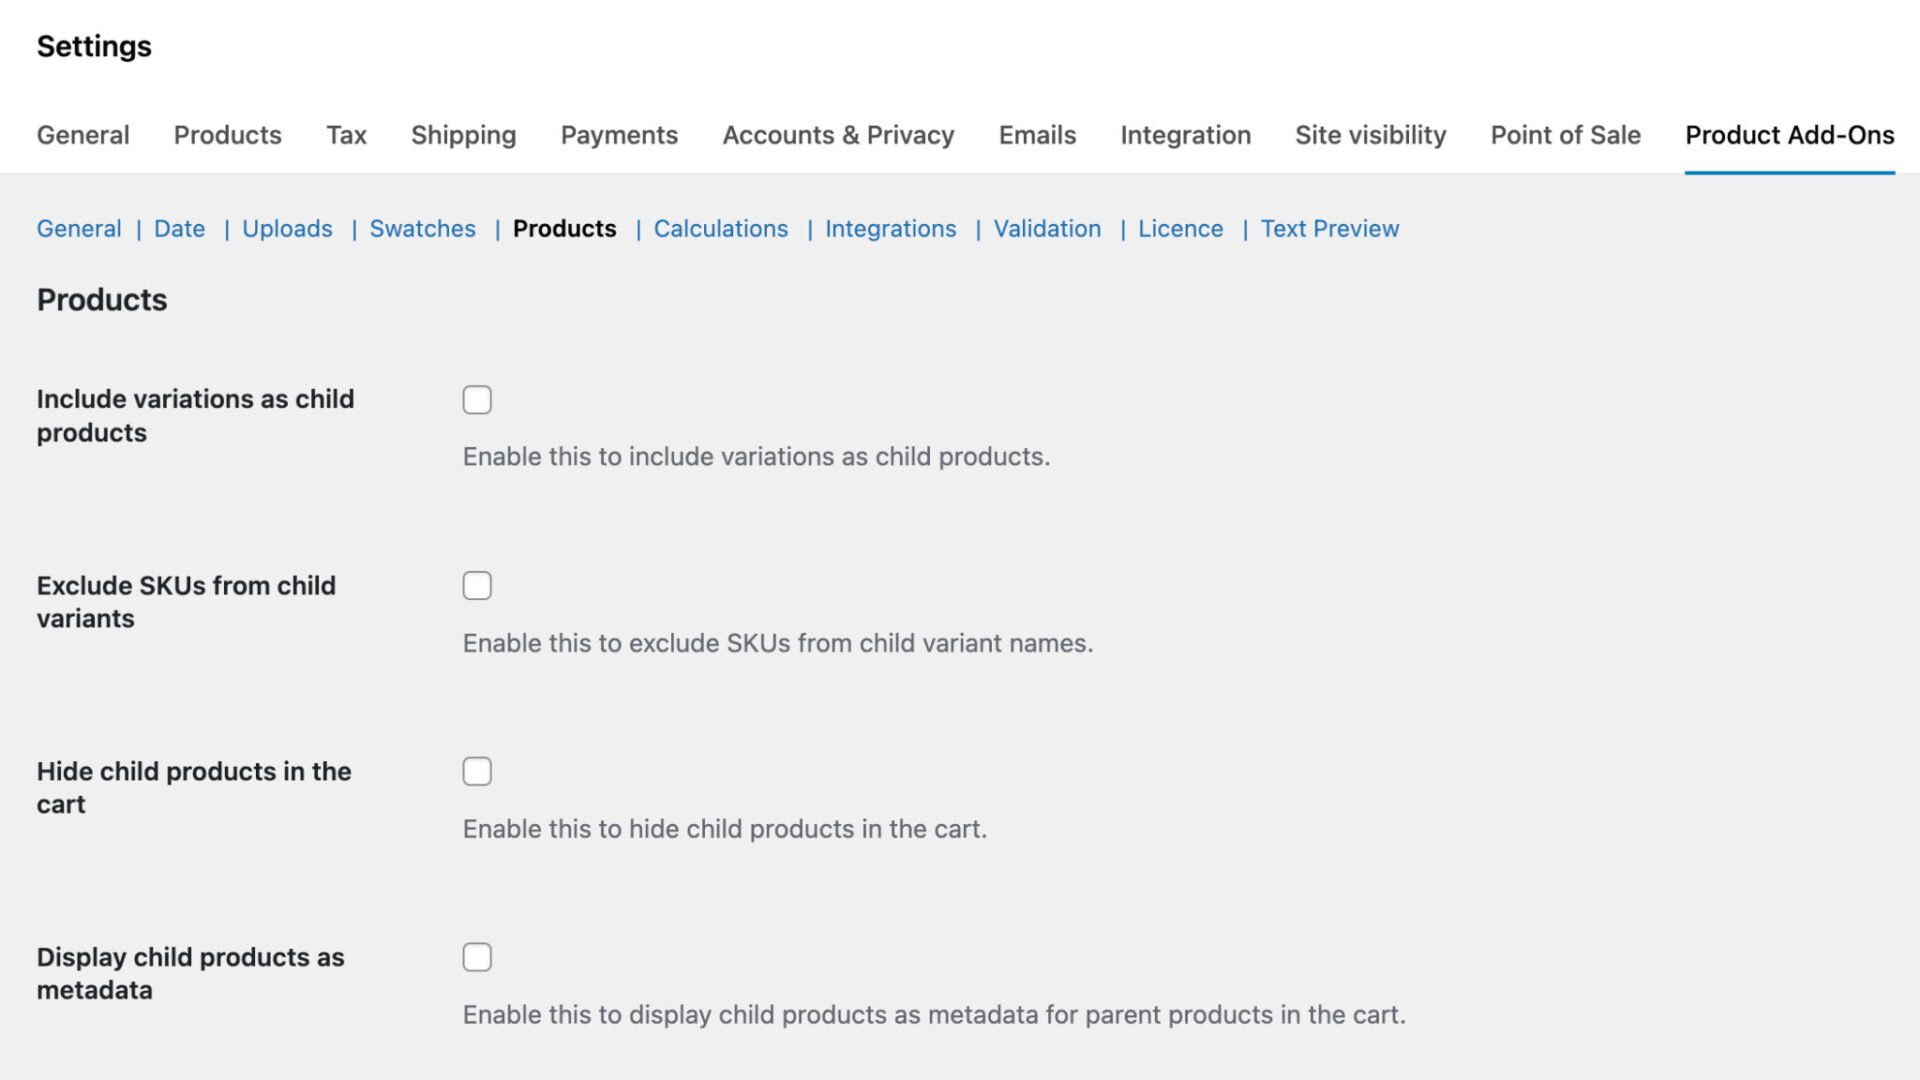This screenshot has width=1920, height=1080.
Task: Enable 'Hide child products in the cart'
Action: pyautogui.click(x=477, y=771)
